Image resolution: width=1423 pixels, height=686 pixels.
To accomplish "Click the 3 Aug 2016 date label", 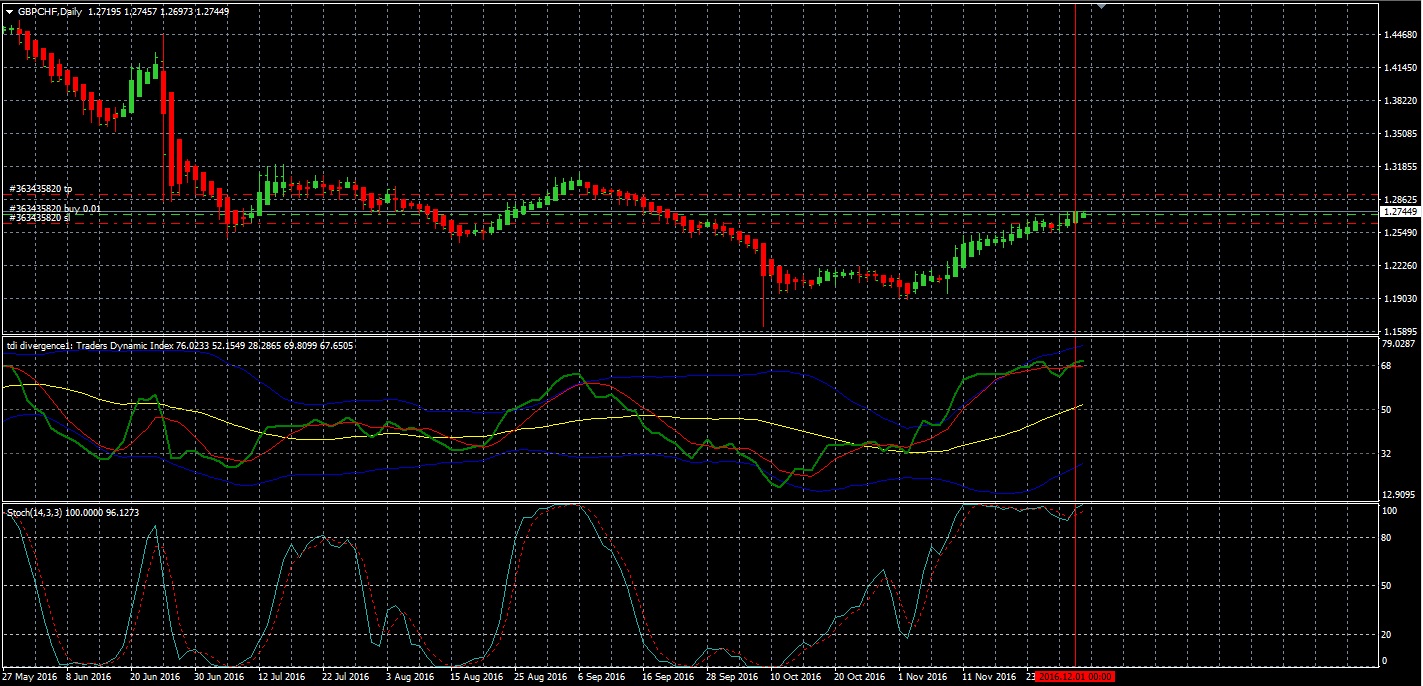I will click(x=410, y=677).
